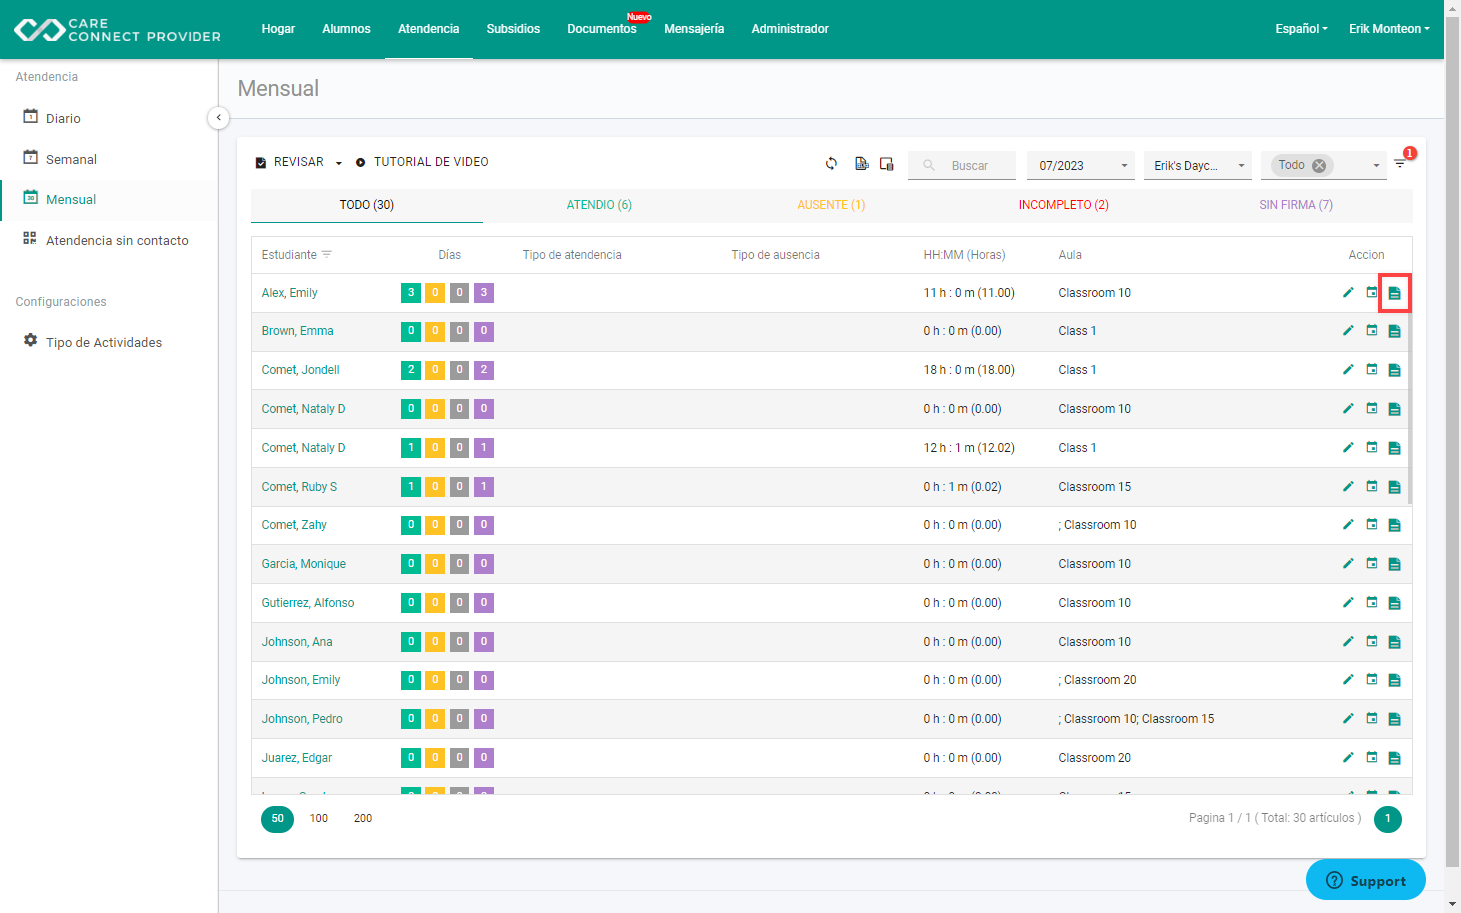Open the calendar icon for Alex, Emily
The image size is (1461, 913).
1372,292
